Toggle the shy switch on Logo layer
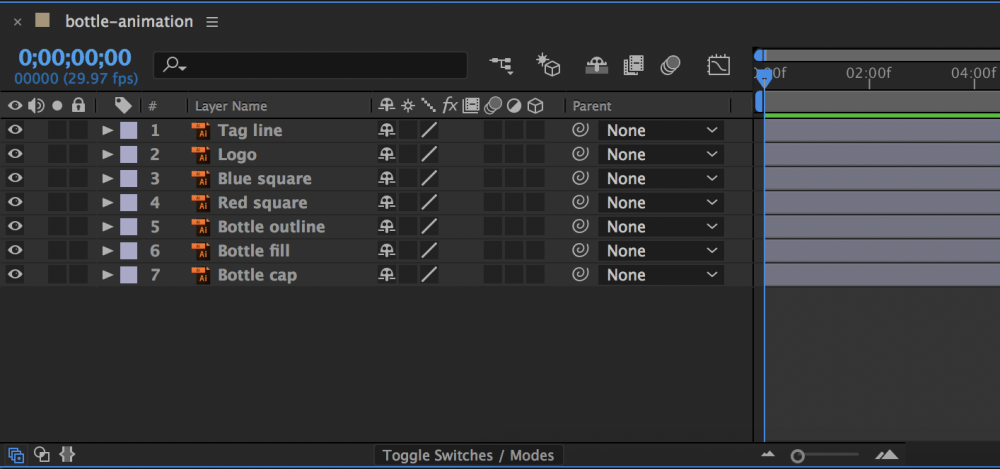Image resolution: width=1000 pixels, height=469 pixels. (386, 154)
